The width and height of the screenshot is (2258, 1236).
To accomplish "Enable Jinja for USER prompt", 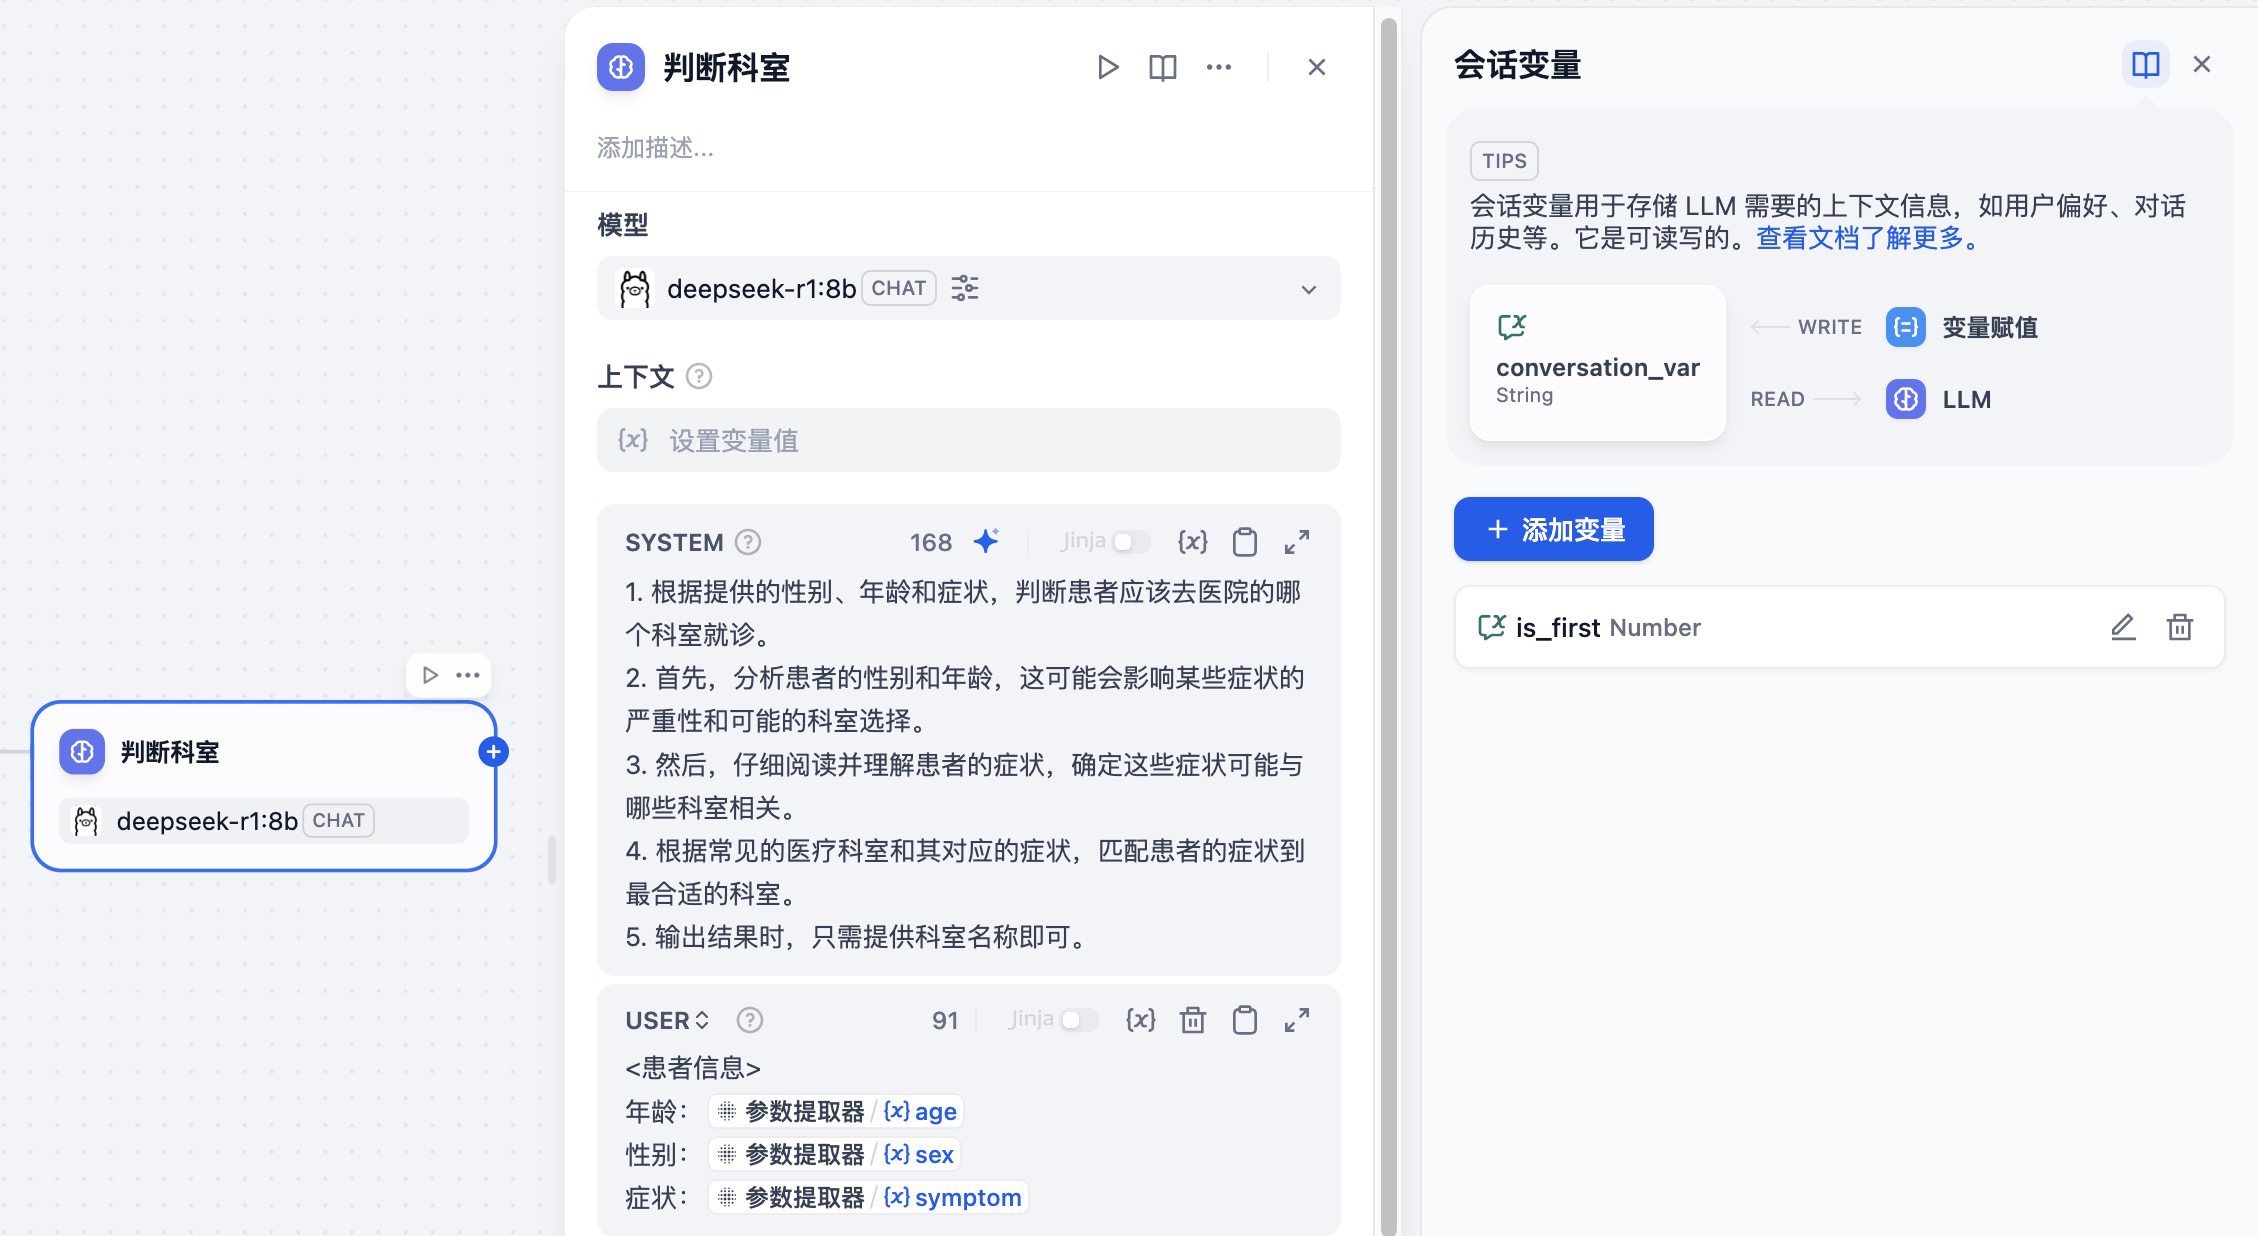I will [1078, 1019].
